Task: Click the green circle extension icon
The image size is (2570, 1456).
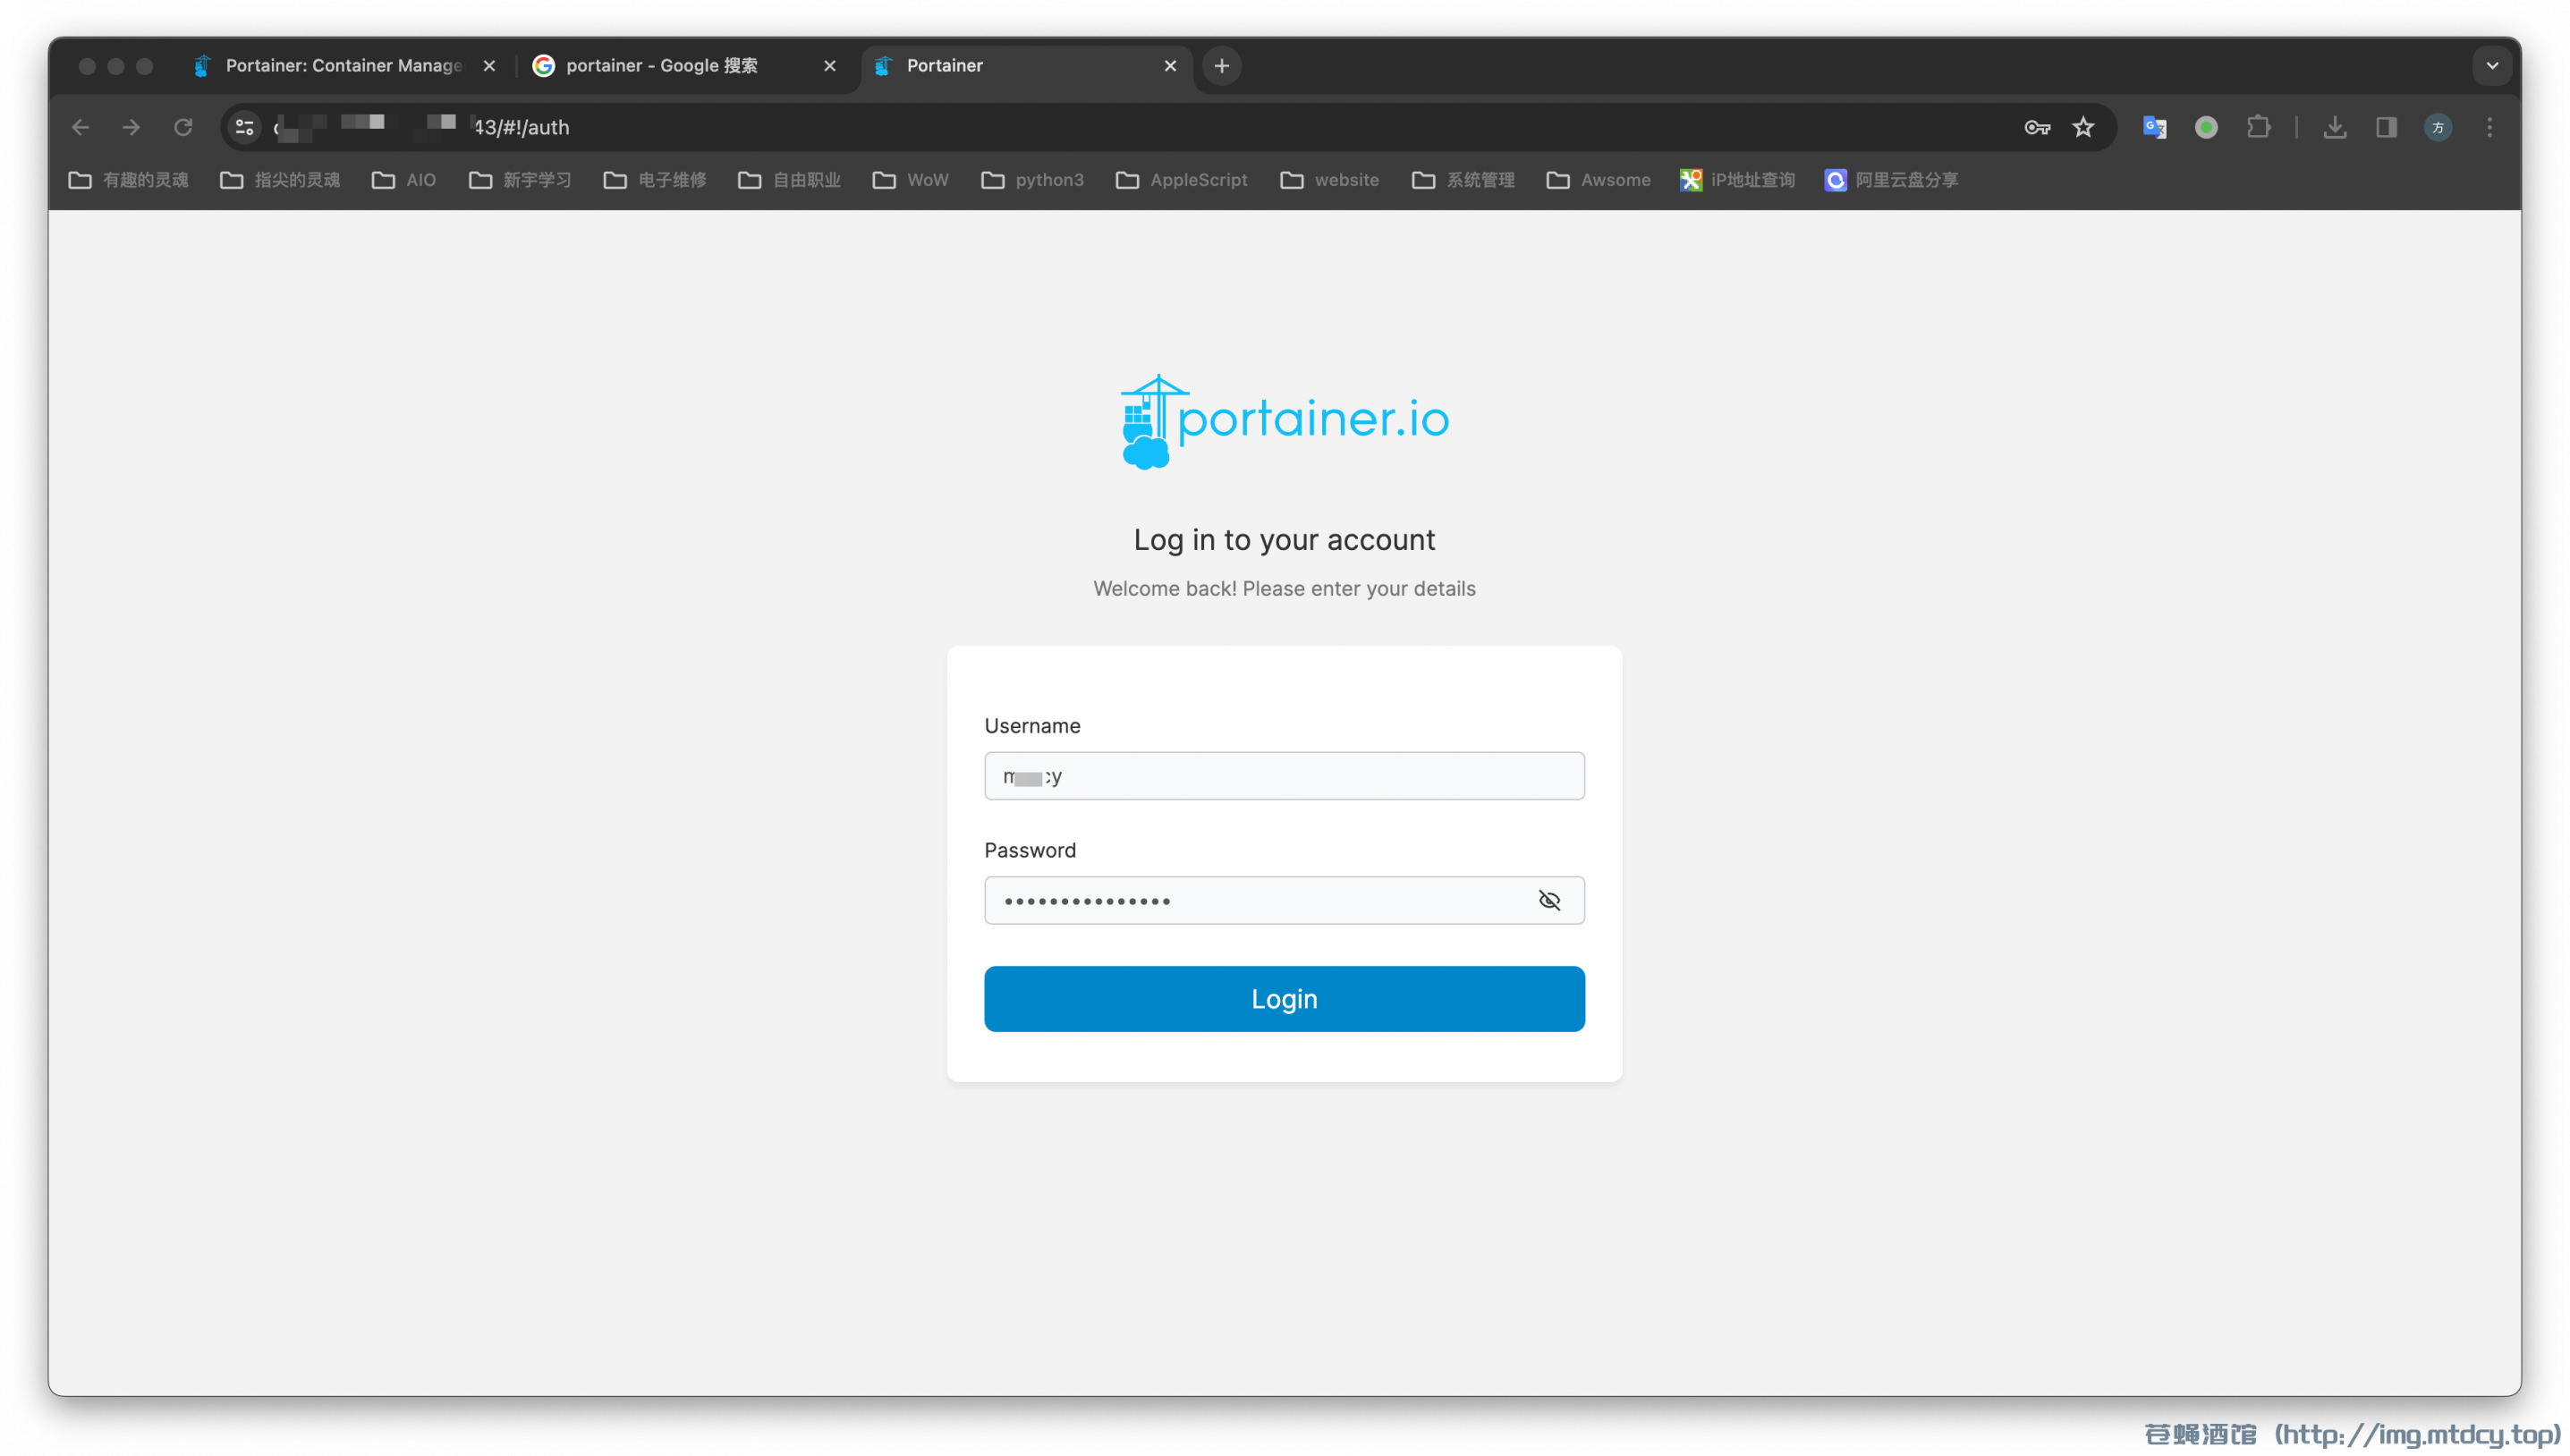Action: coord(2206,127)
